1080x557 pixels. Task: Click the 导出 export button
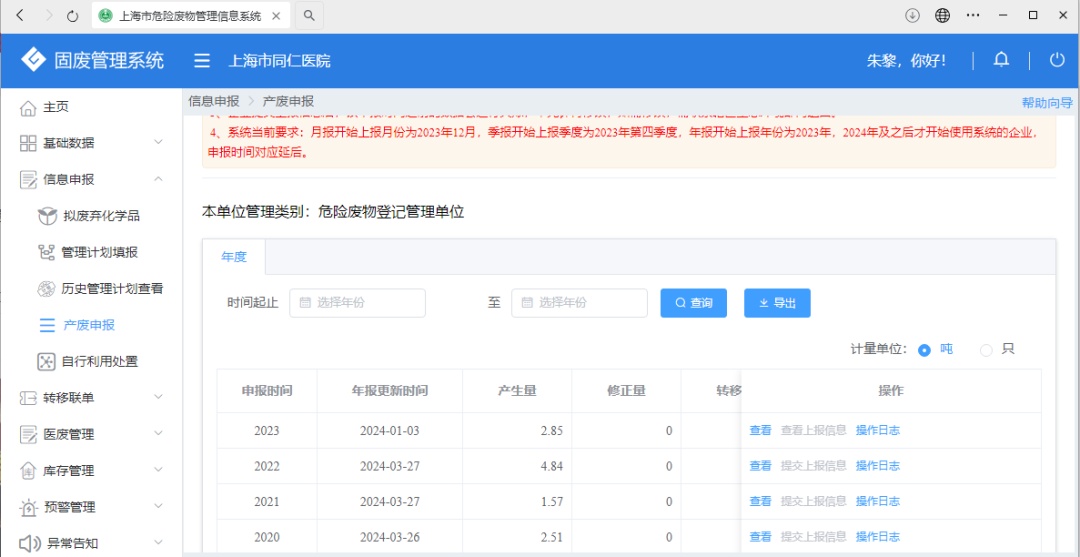tap(777, 303)
